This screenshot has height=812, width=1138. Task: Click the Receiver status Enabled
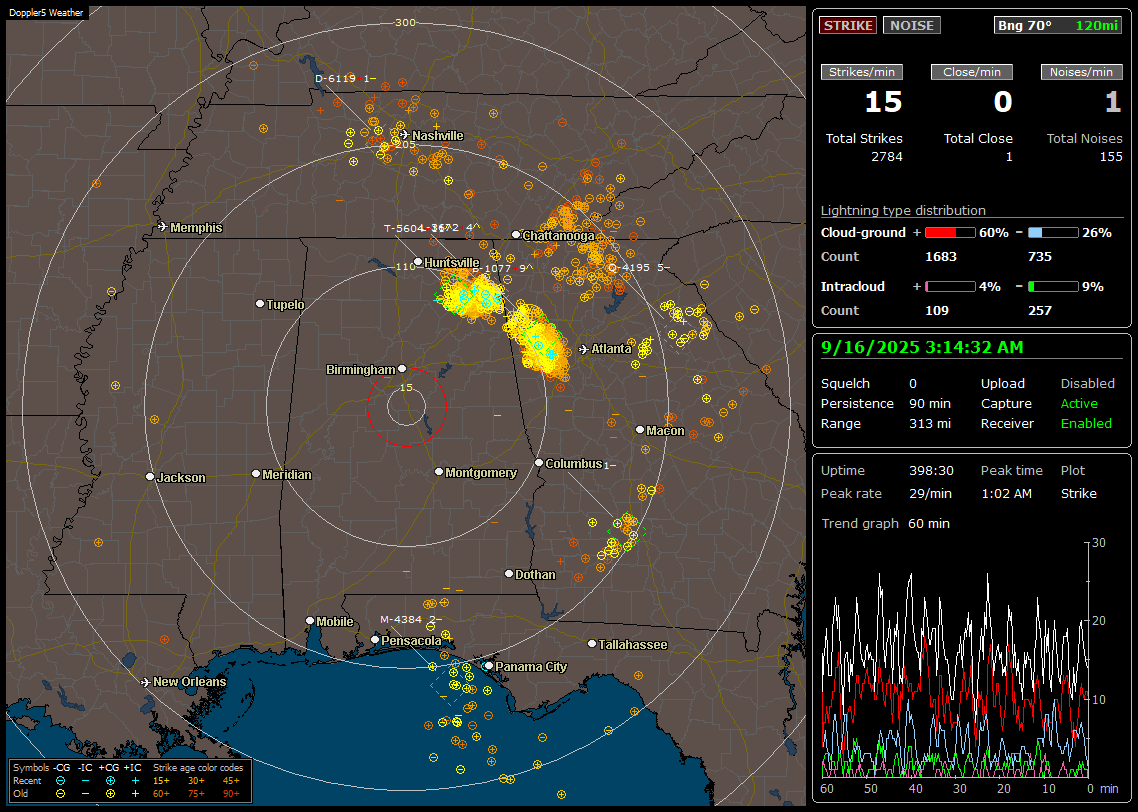click(x=1086, y=424)
